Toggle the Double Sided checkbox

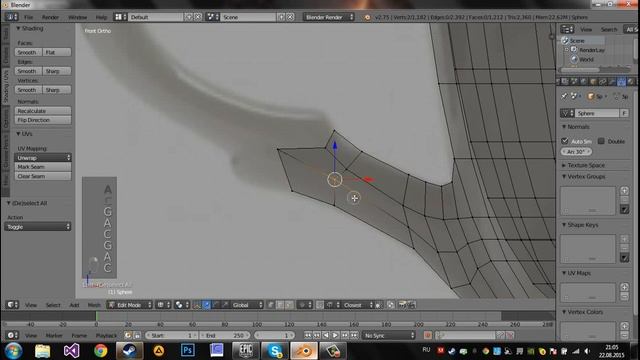point(601,141)
